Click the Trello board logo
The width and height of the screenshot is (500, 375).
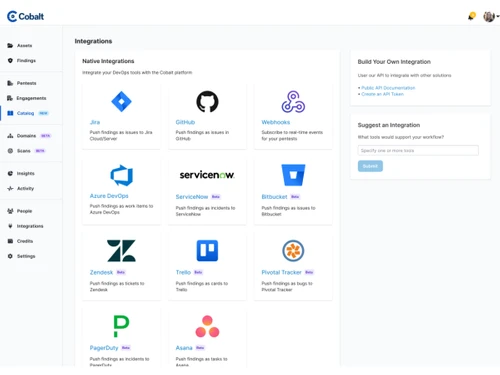click(207, 250)
